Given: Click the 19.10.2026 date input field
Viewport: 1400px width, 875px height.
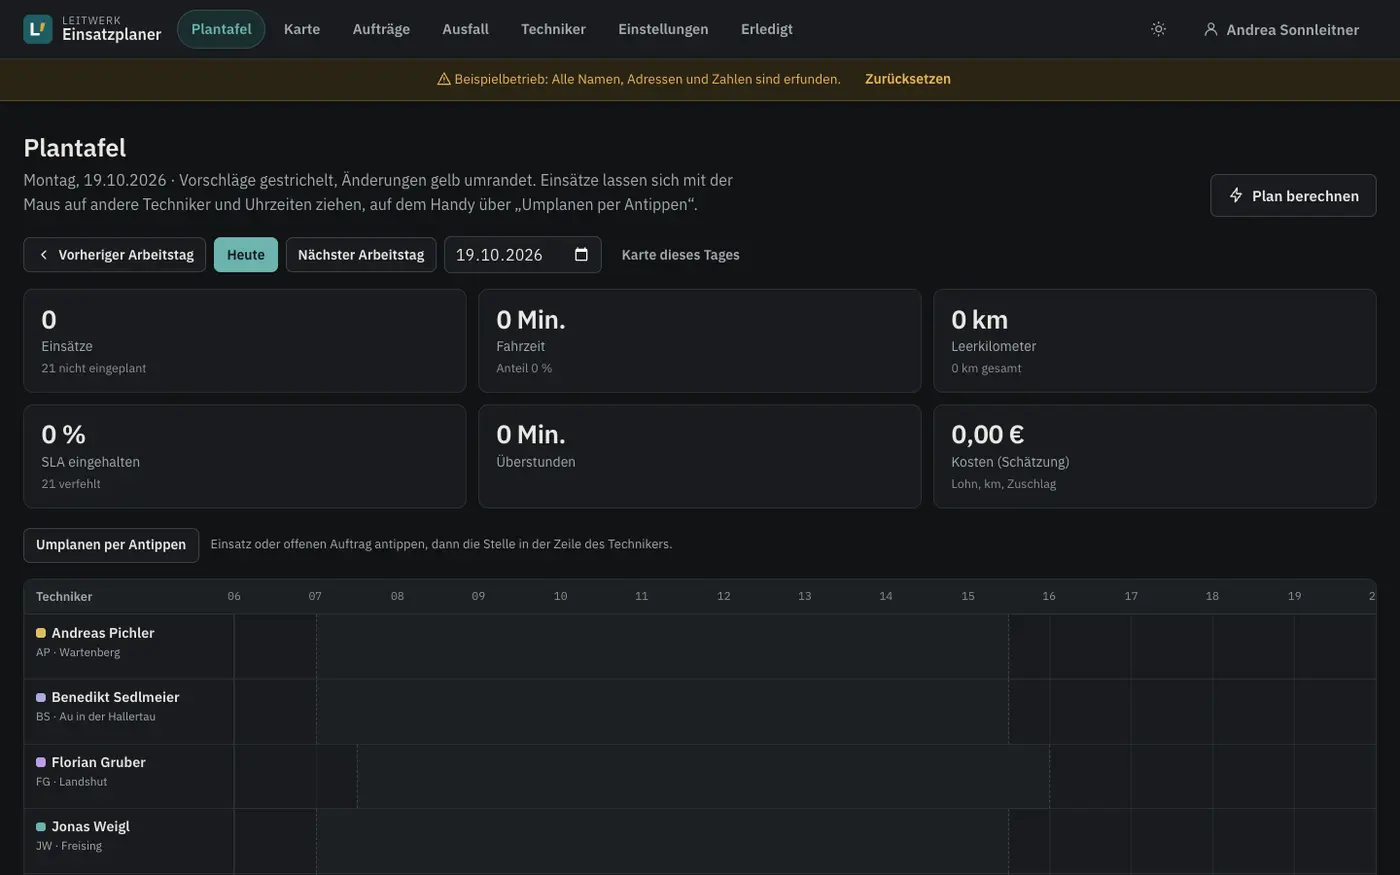Looking at the screenshot, I should [523, 255].
